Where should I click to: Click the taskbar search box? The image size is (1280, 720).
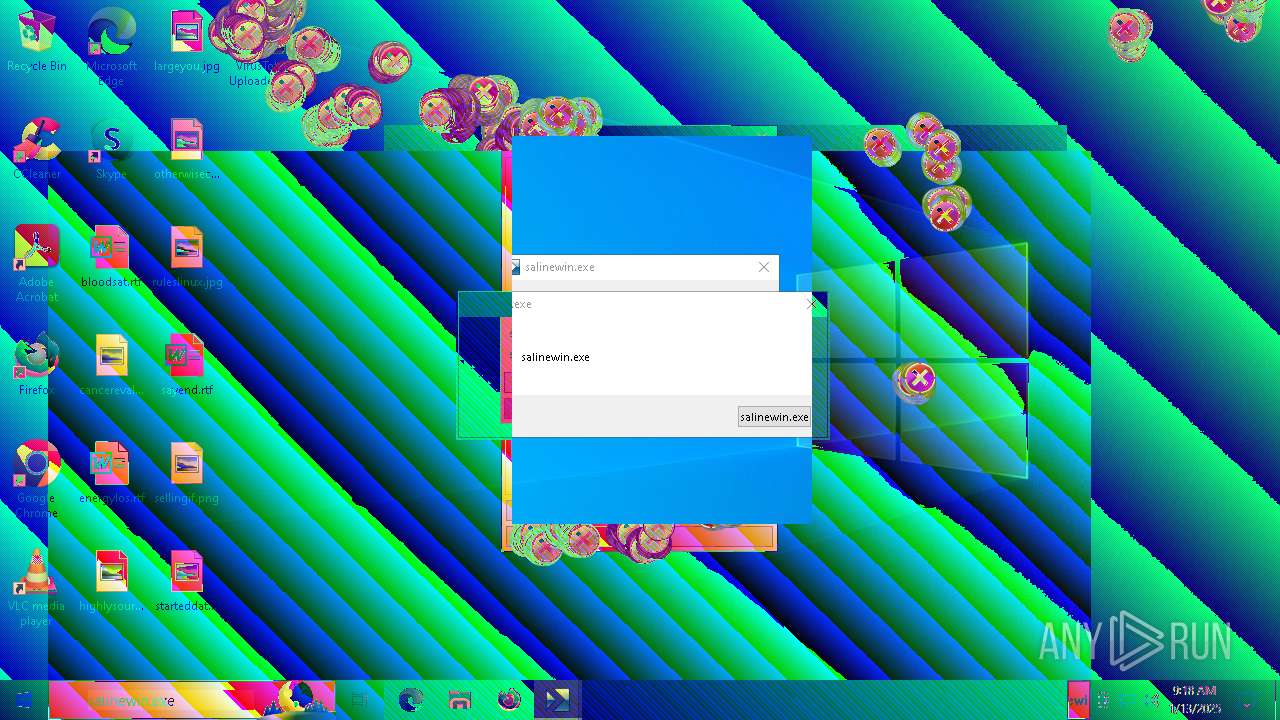tap(193, 700)
